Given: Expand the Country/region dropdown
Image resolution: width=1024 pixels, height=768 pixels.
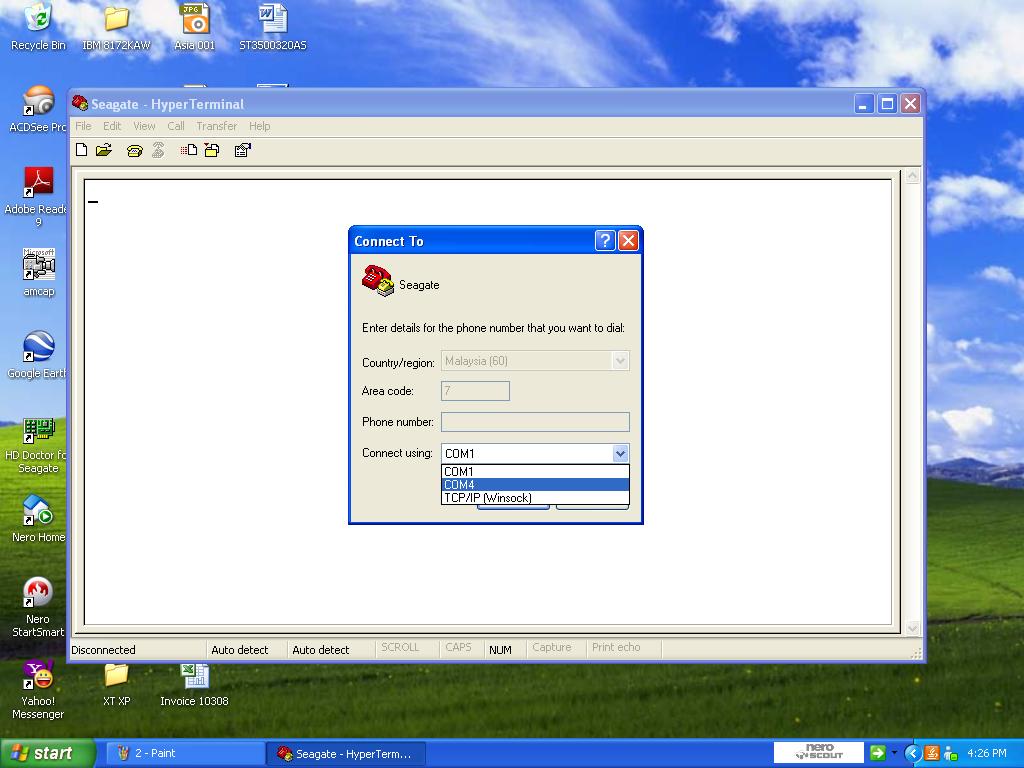Looking at the screenshot, I should (x=620, y=360).
